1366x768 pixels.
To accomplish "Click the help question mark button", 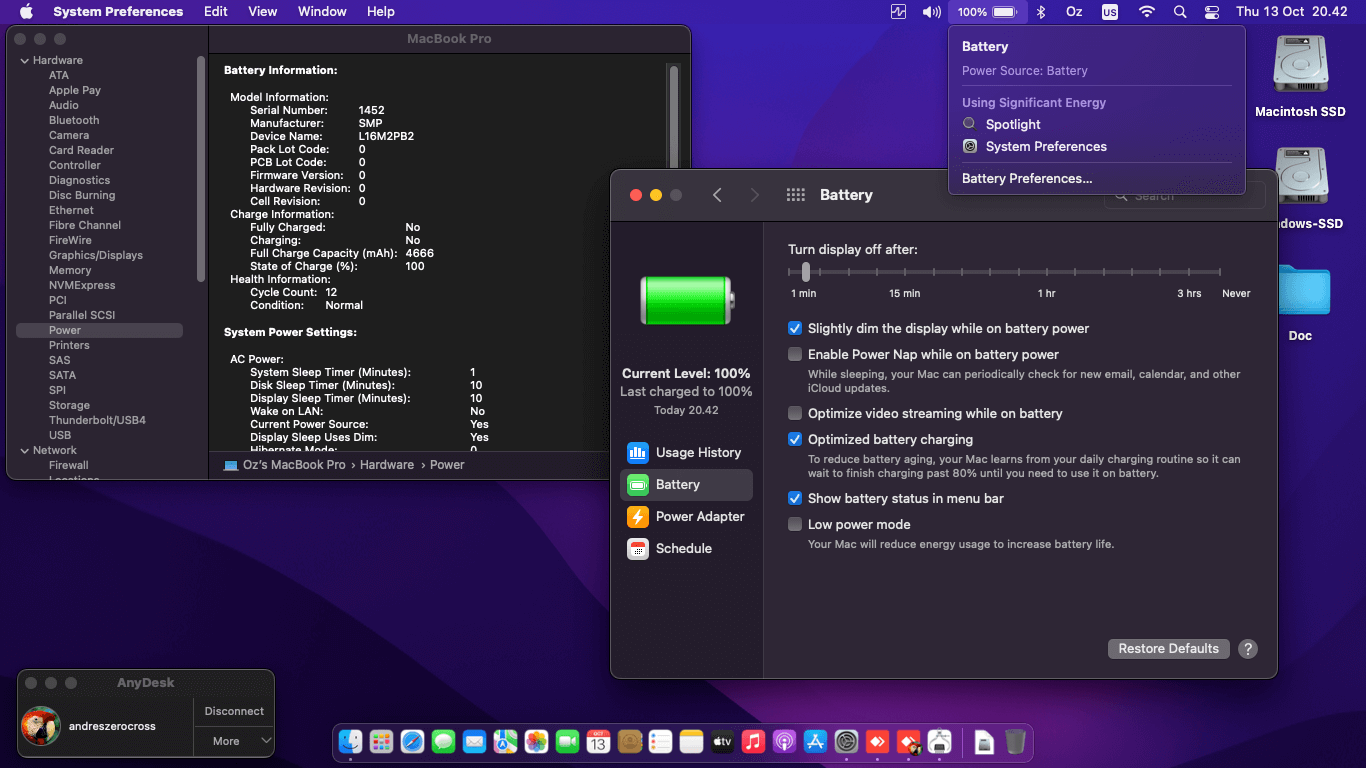I will click(1247, 649).
